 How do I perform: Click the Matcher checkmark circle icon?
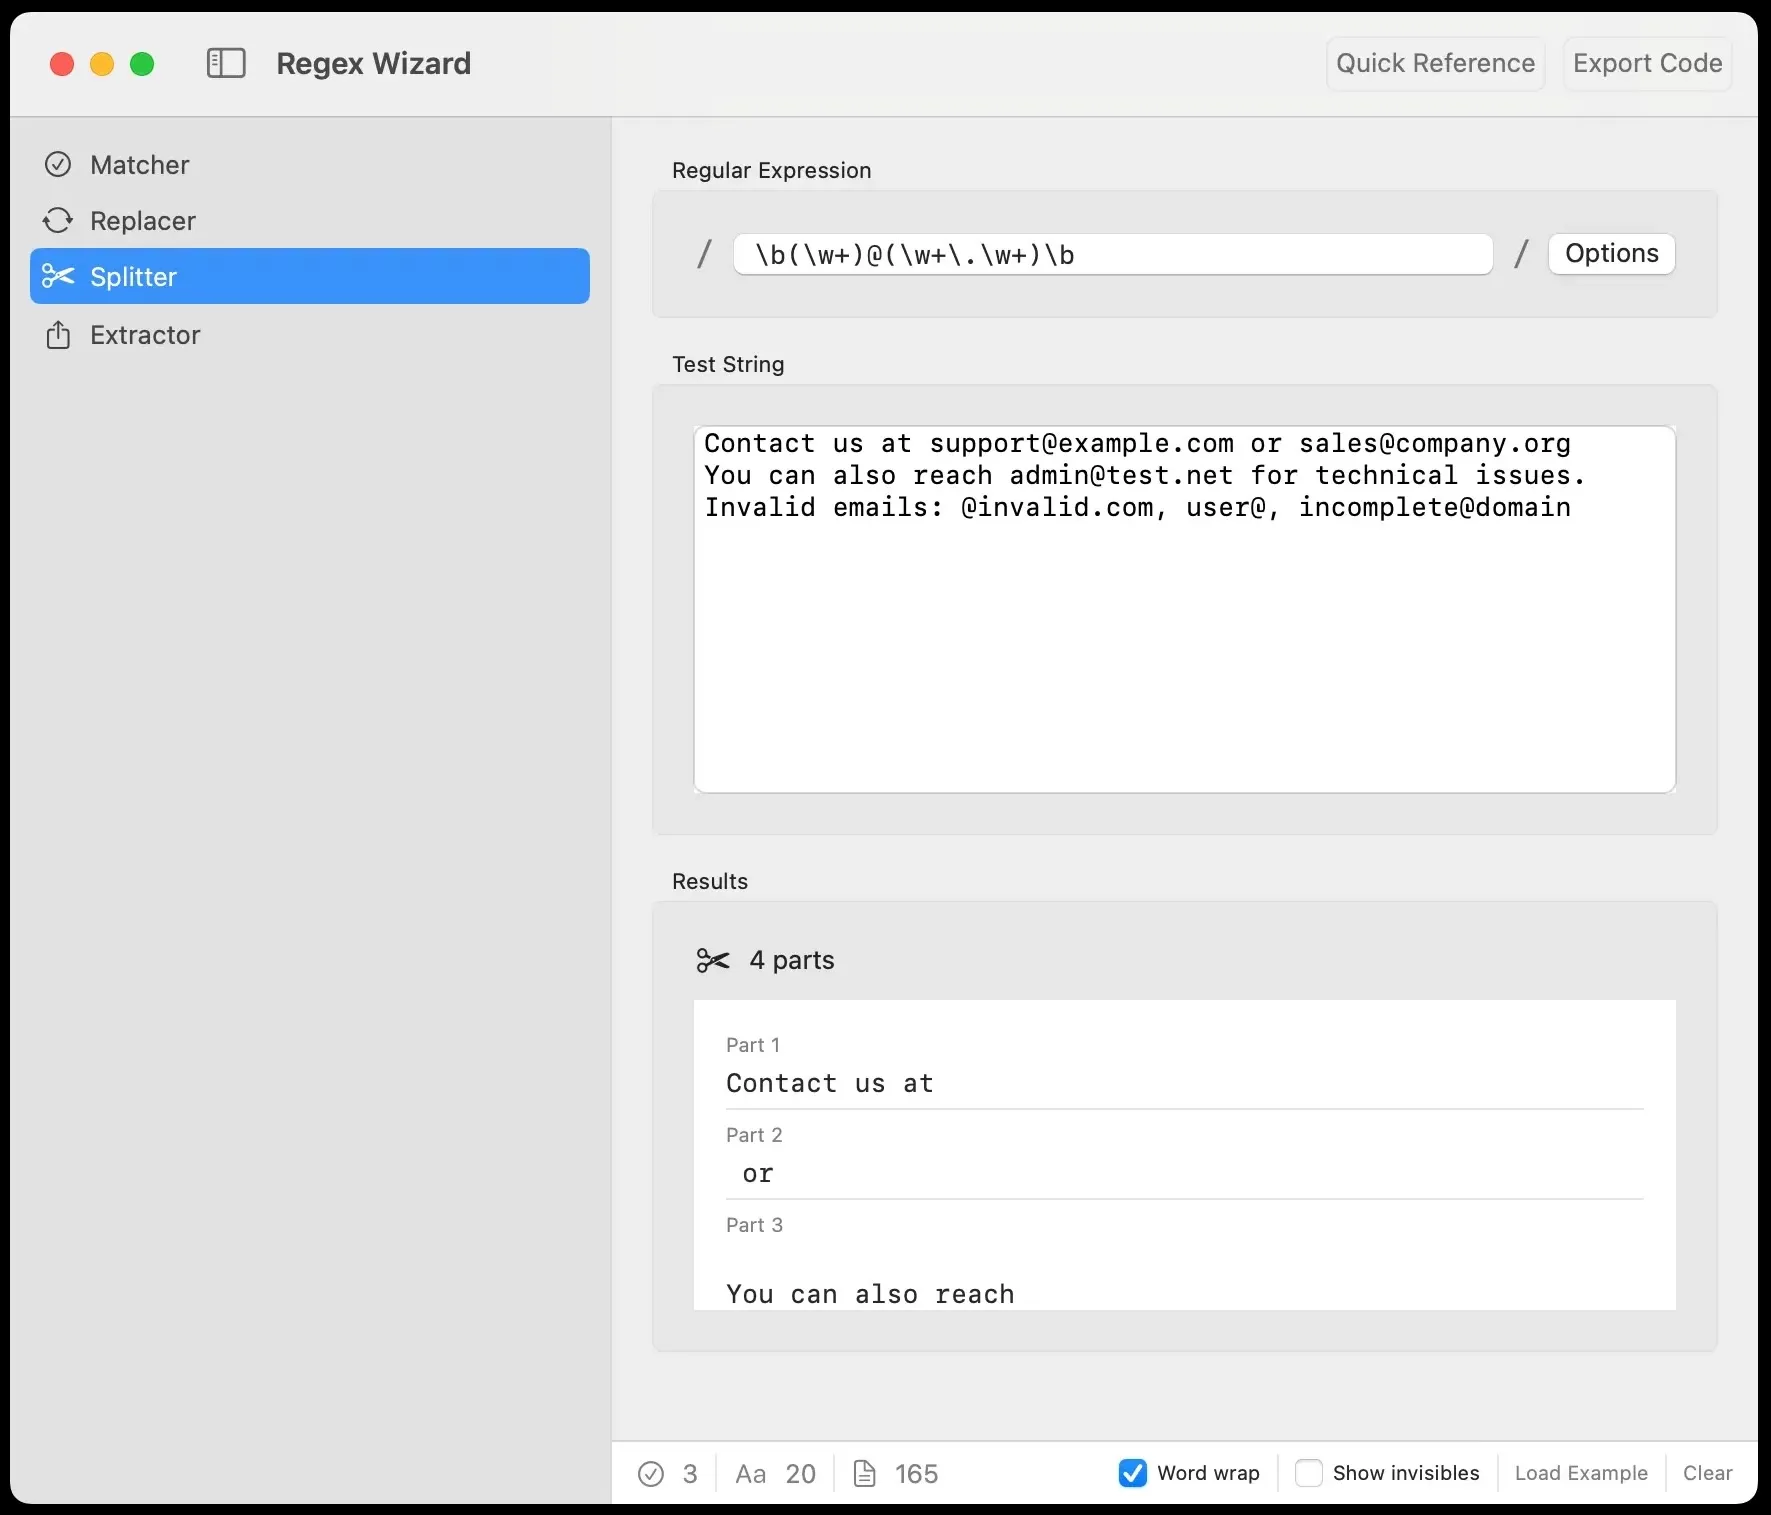click(59, 165)
